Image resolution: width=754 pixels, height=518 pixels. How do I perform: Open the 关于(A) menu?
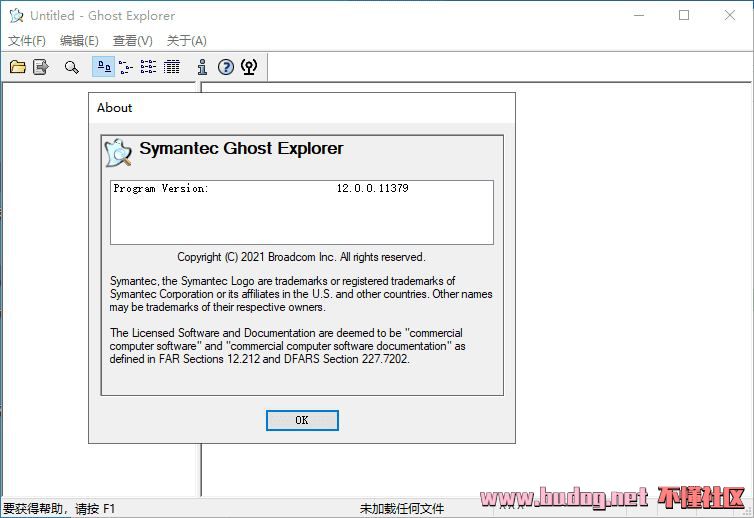pyautogui.click(x=186, y=41)
